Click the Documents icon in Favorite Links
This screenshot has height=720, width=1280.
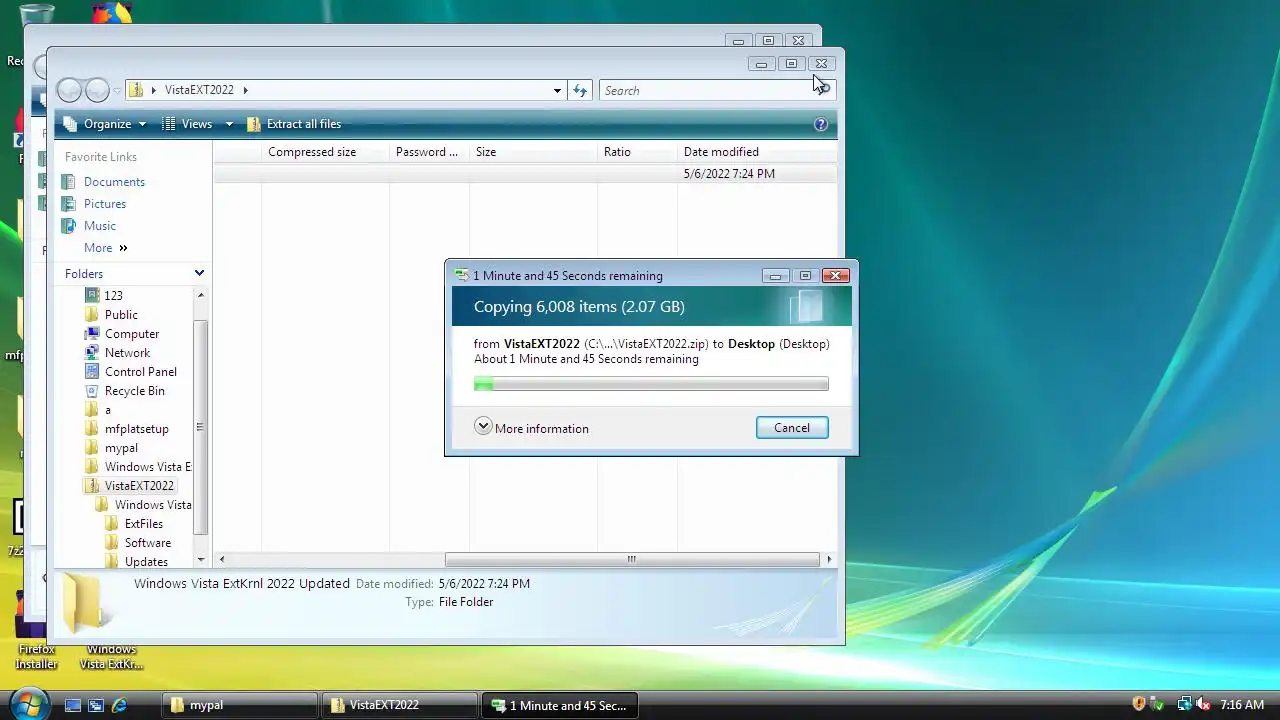[x=69, y=182]
